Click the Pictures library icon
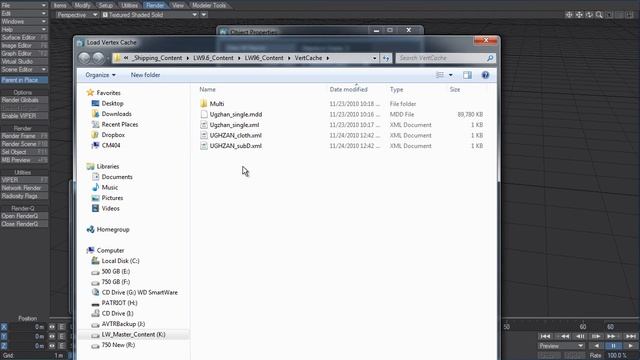640x360 pixels. tap(95, 198)
